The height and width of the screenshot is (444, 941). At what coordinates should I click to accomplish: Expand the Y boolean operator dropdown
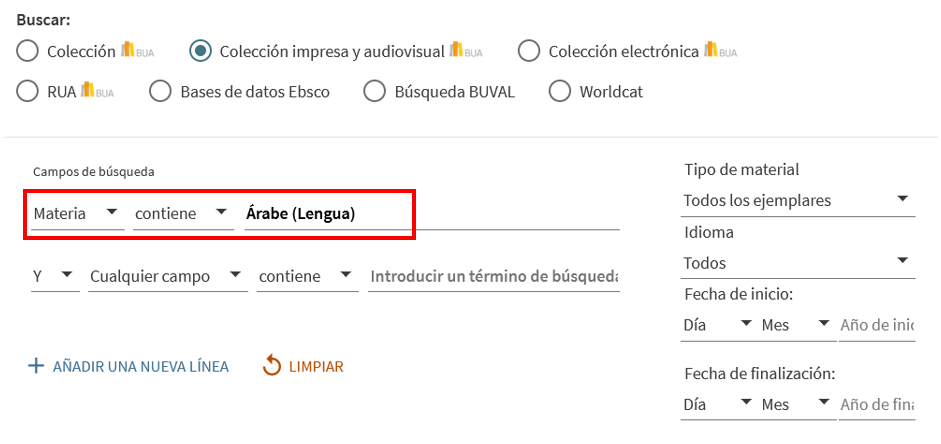55,275
